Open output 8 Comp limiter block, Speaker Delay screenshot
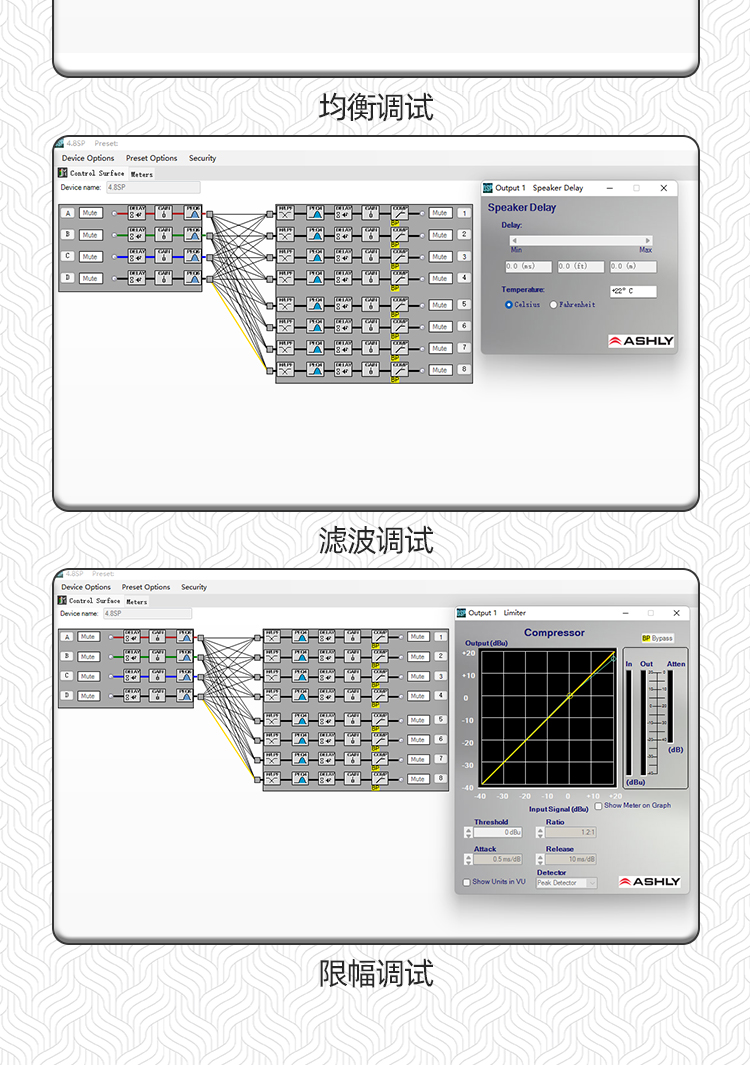The height and width of the screenshot is (1065, 750). click(x=399, y=370)
